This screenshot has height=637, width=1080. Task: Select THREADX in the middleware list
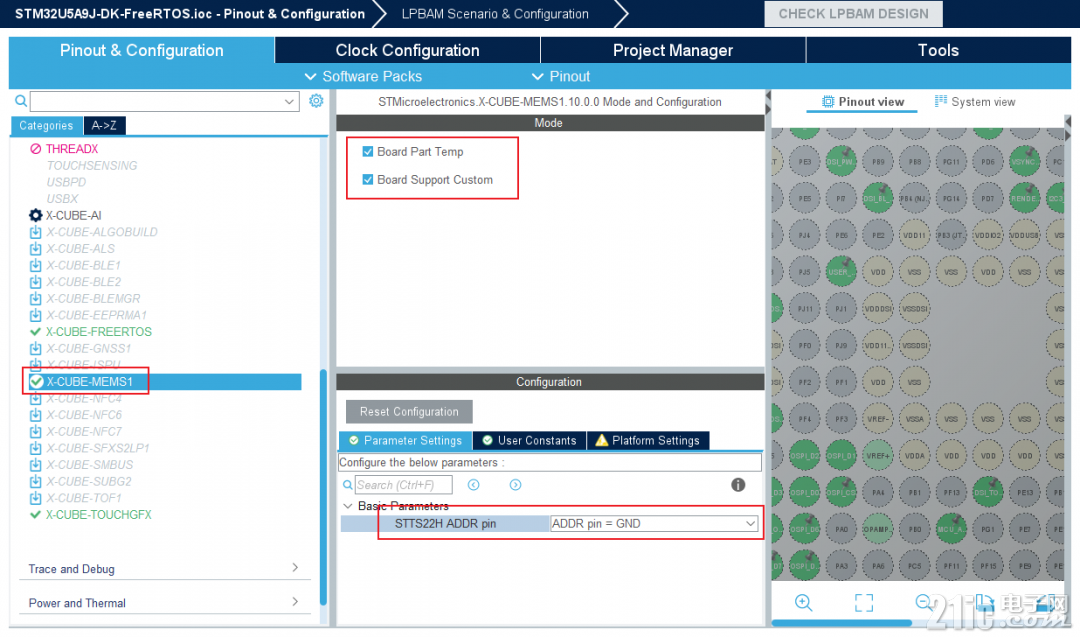(x=72, y=149)
